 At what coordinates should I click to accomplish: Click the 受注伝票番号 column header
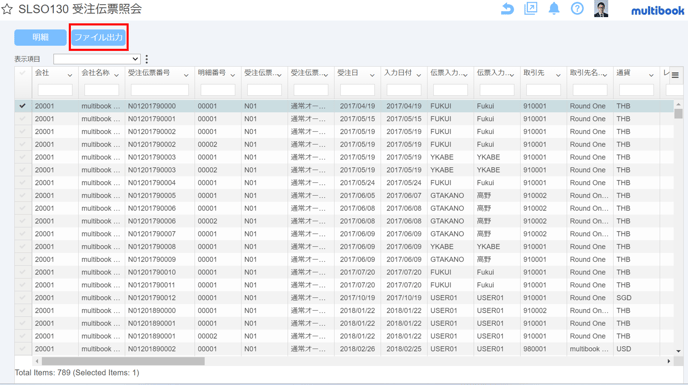(x=149, y=73)
